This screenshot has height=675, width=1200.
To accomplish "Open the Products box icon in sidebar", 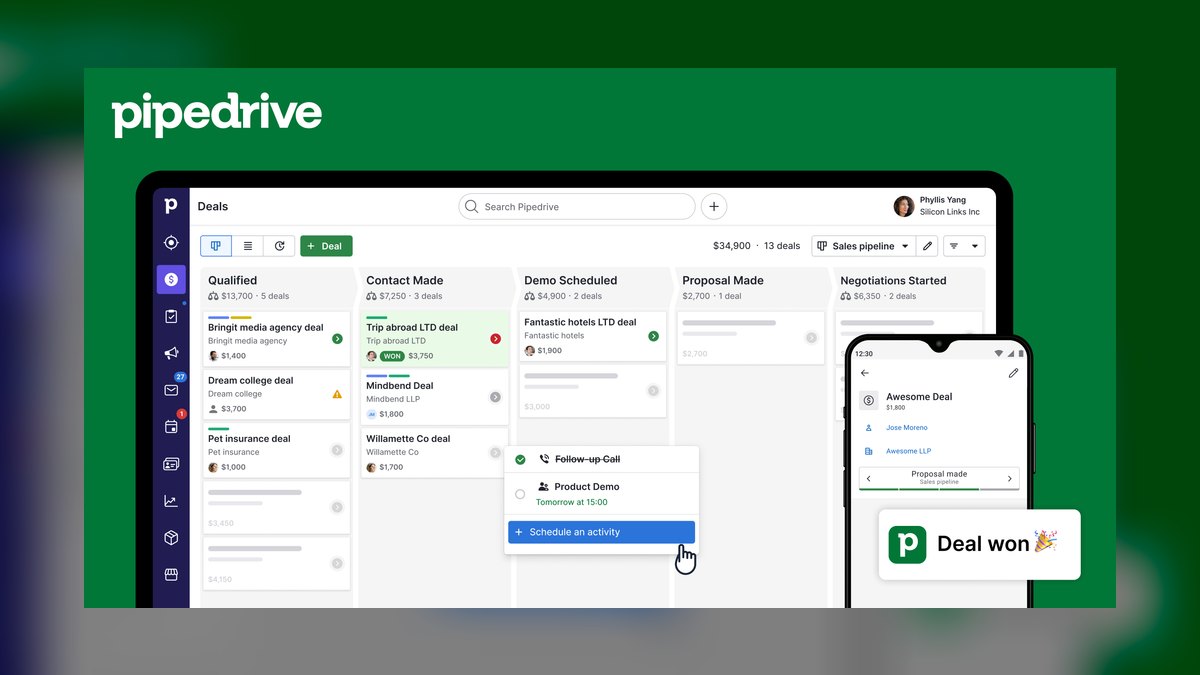I will tap(171, 538).
